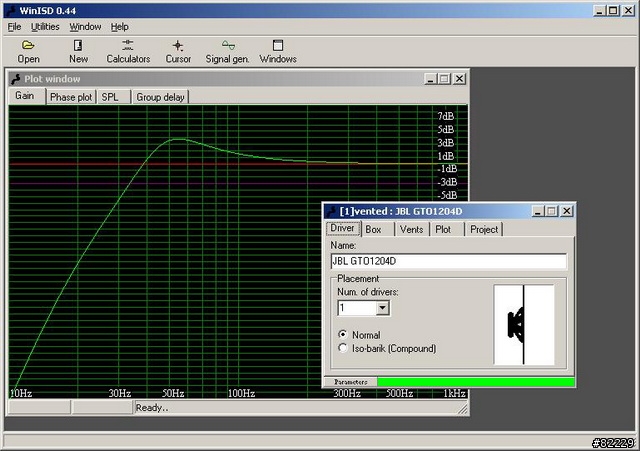Screen dimensions: 640x451
Task: Minimize the vented JBL GTO1204D window
Action: (538, 211)
